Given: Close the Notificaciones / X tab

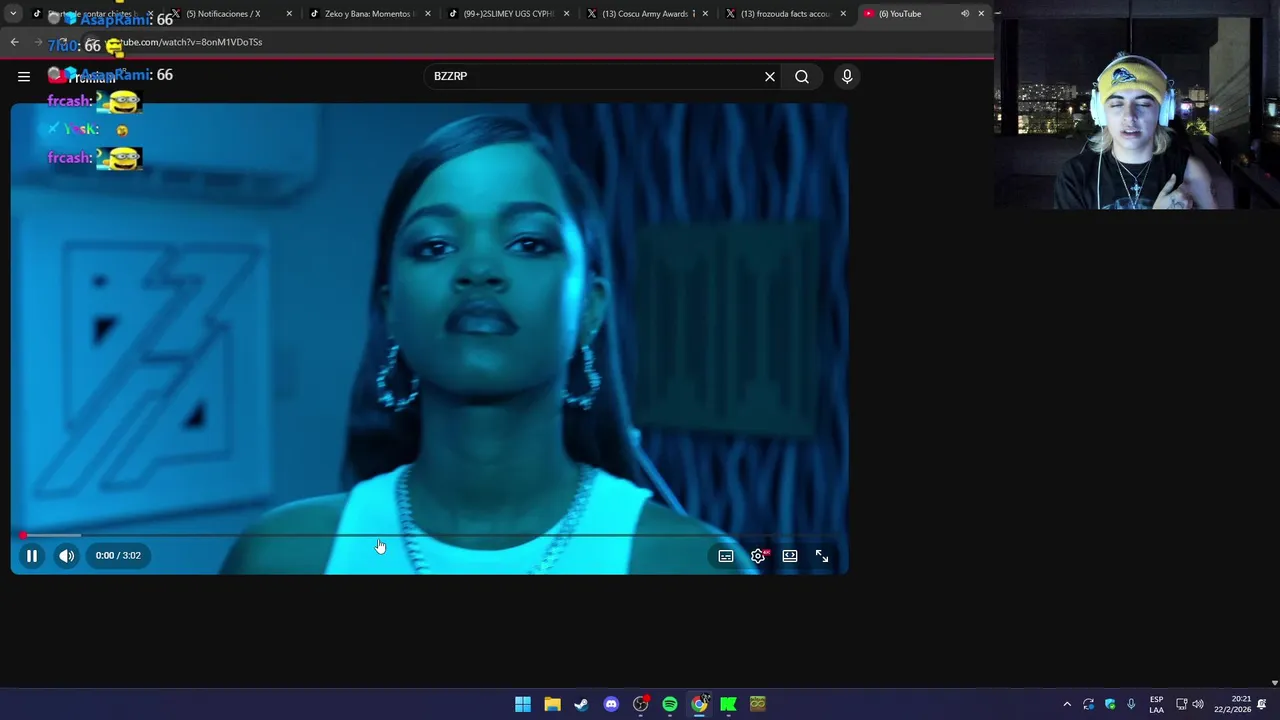Looking at the screenshot, I should click(x=289, y=14).
